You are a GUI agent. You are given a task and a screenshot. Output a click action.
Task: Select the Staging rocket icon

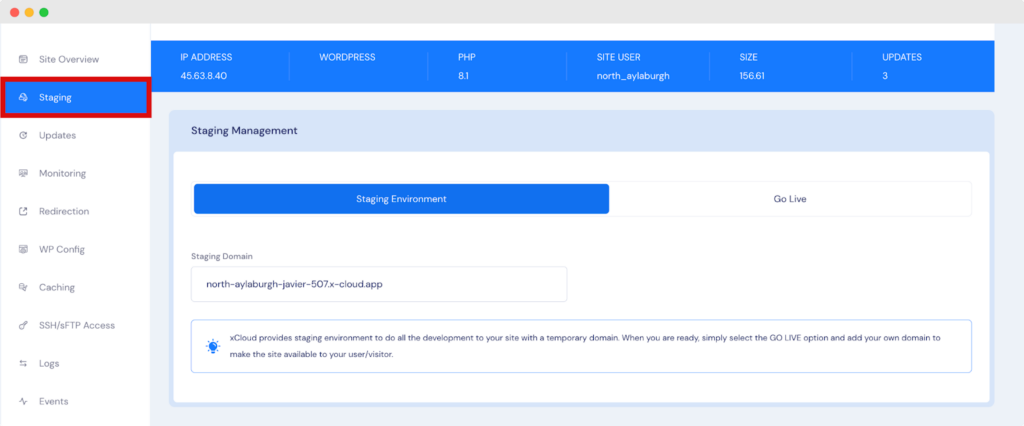click(x=23, y=98)
